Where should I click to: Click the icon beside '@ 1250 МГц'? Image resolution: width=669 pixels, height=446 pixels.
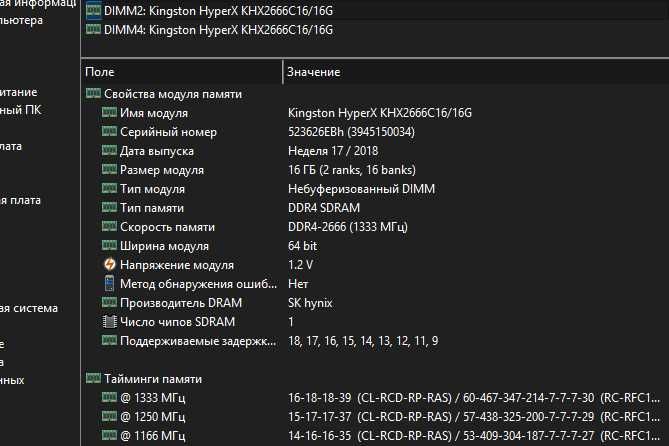109,416
